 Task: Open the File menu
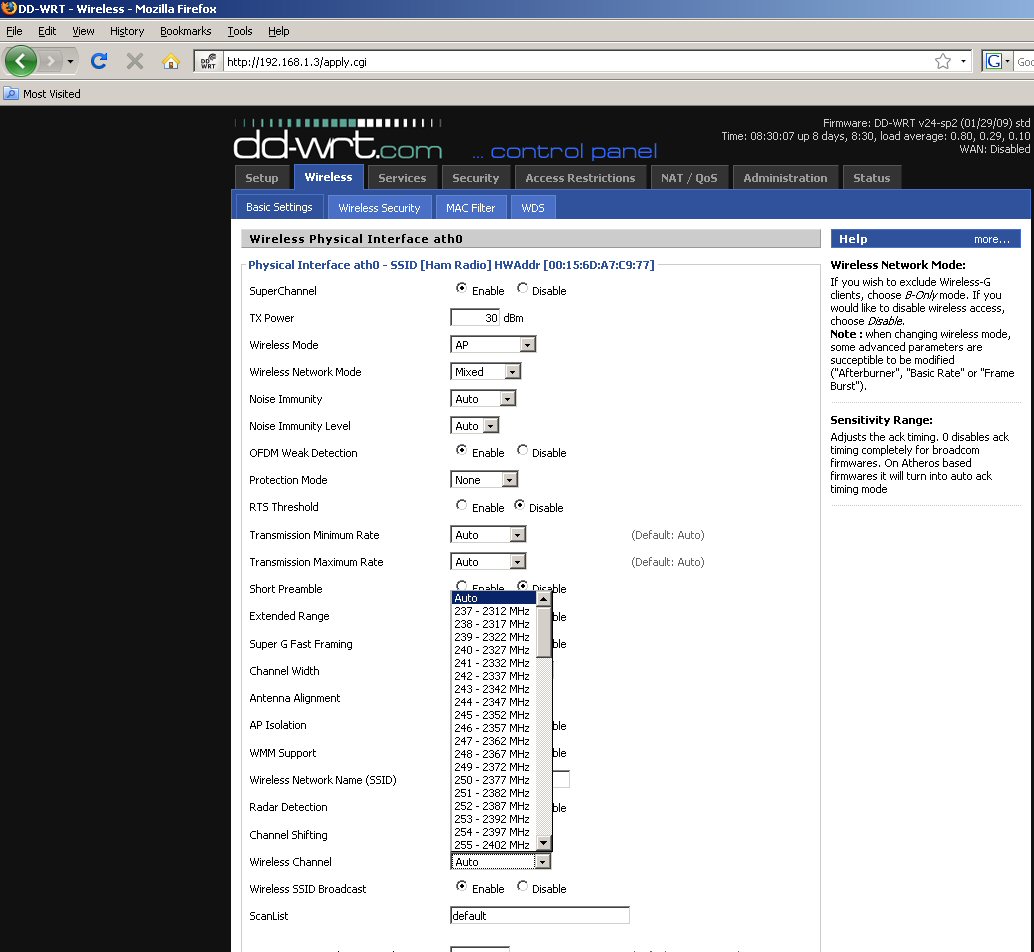tap(15, 31)
